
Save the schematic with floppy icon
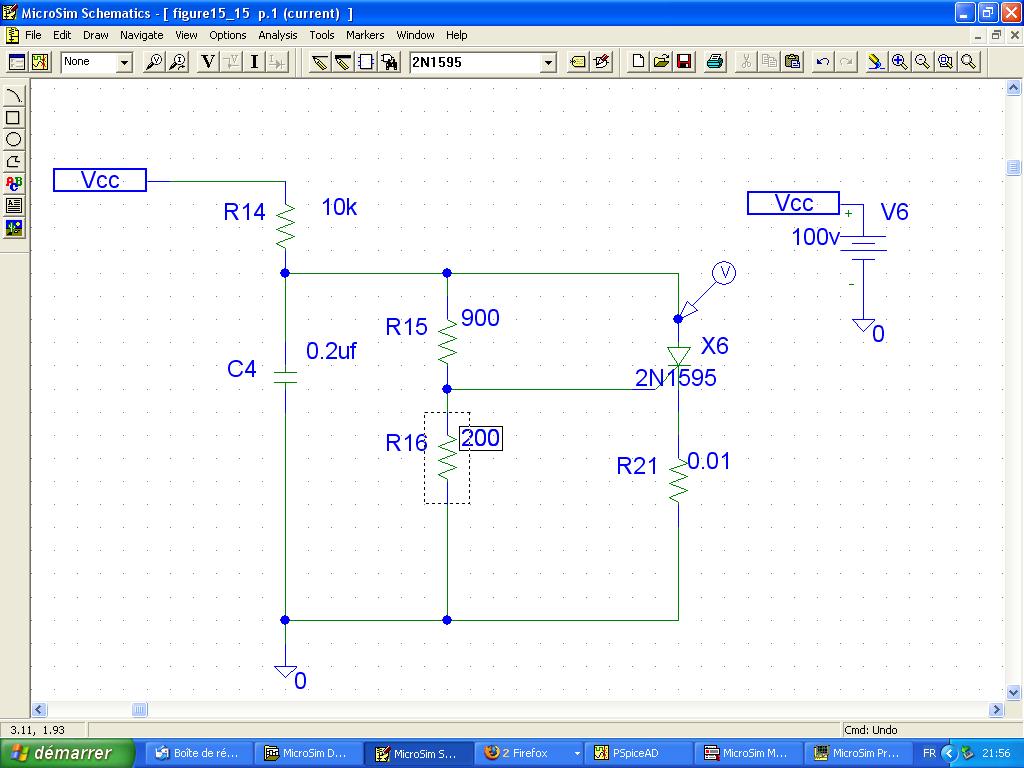684,62
